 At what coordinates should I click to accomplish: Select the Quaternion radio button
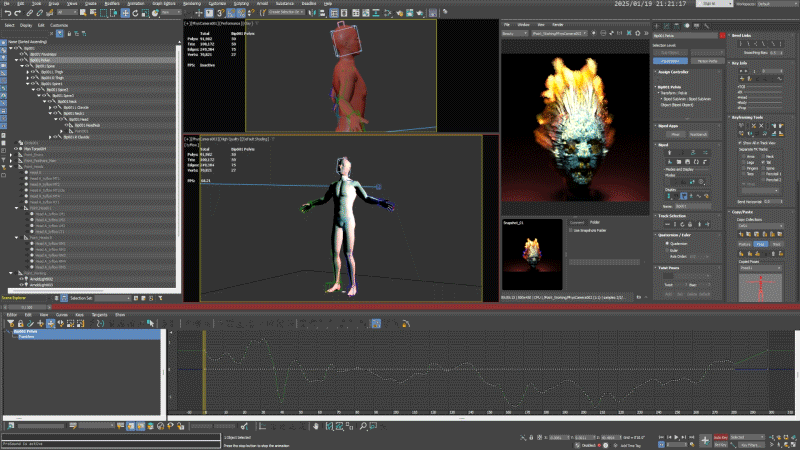(x=668, y=244)
